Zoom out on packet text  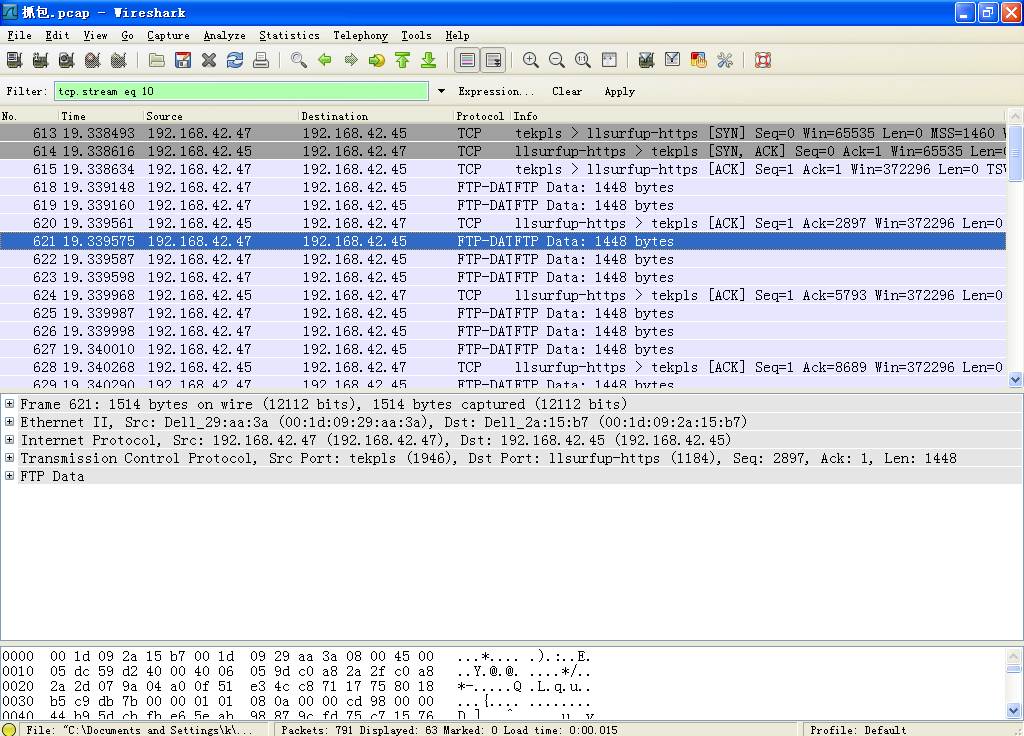pos(557,61)
